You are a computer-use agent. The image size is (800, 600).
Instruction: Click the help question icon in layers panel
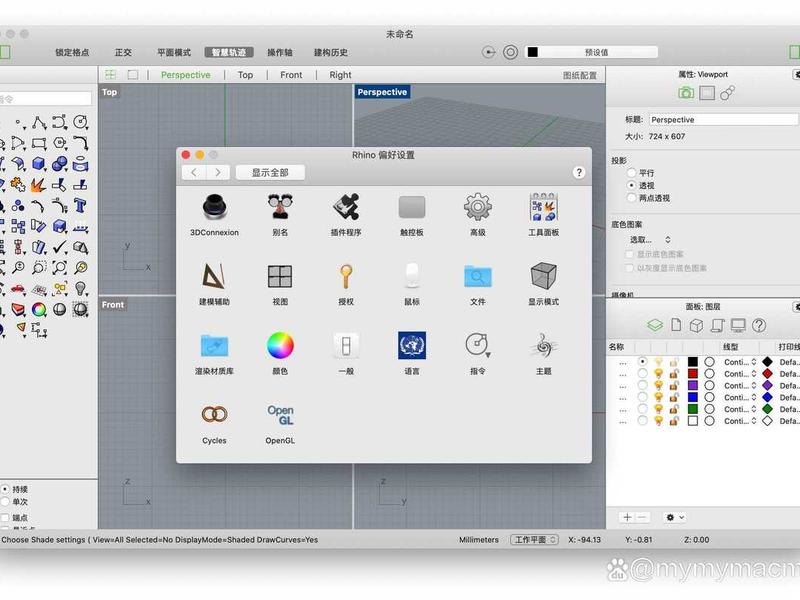pos(759,326)
